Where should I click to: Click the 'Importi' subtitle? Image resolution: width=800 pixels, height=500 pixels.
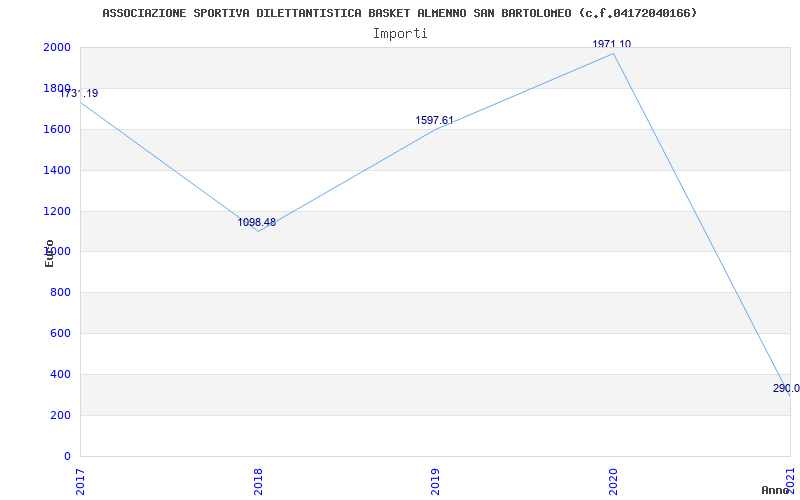coord(400,34)
